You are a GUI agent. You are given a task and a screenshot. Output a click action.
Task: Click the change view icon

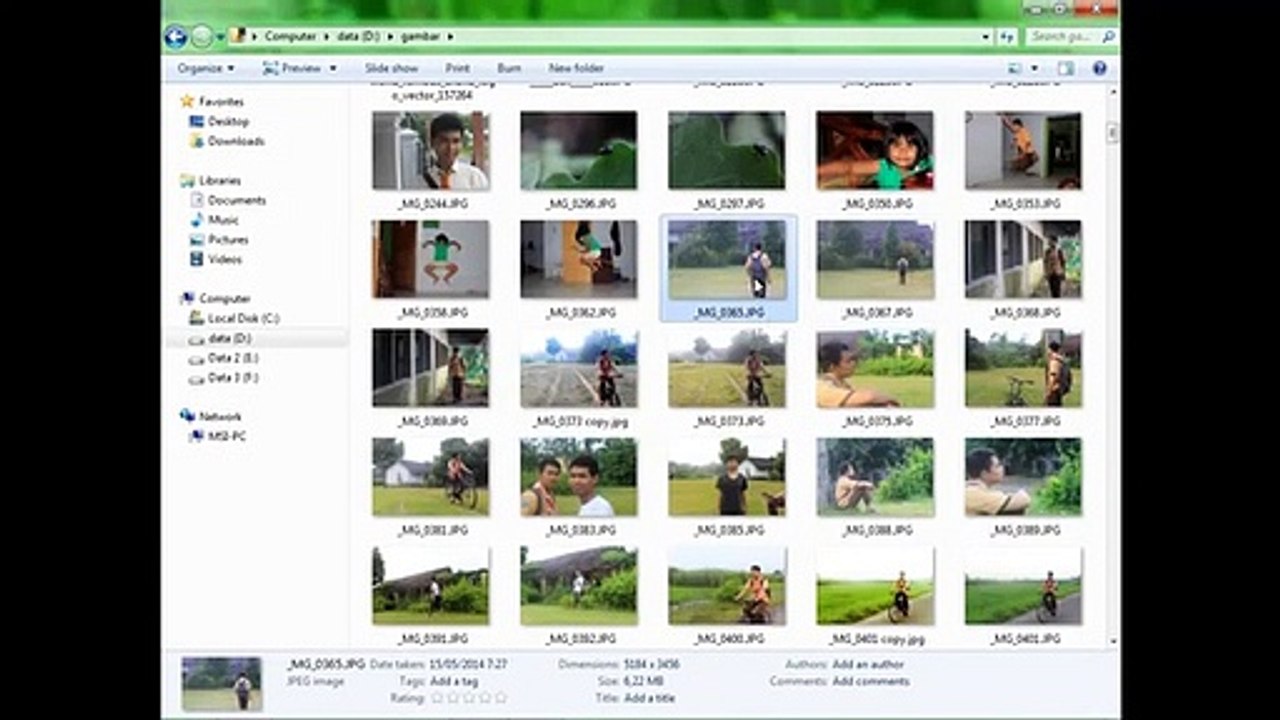tap(1015, 68)
